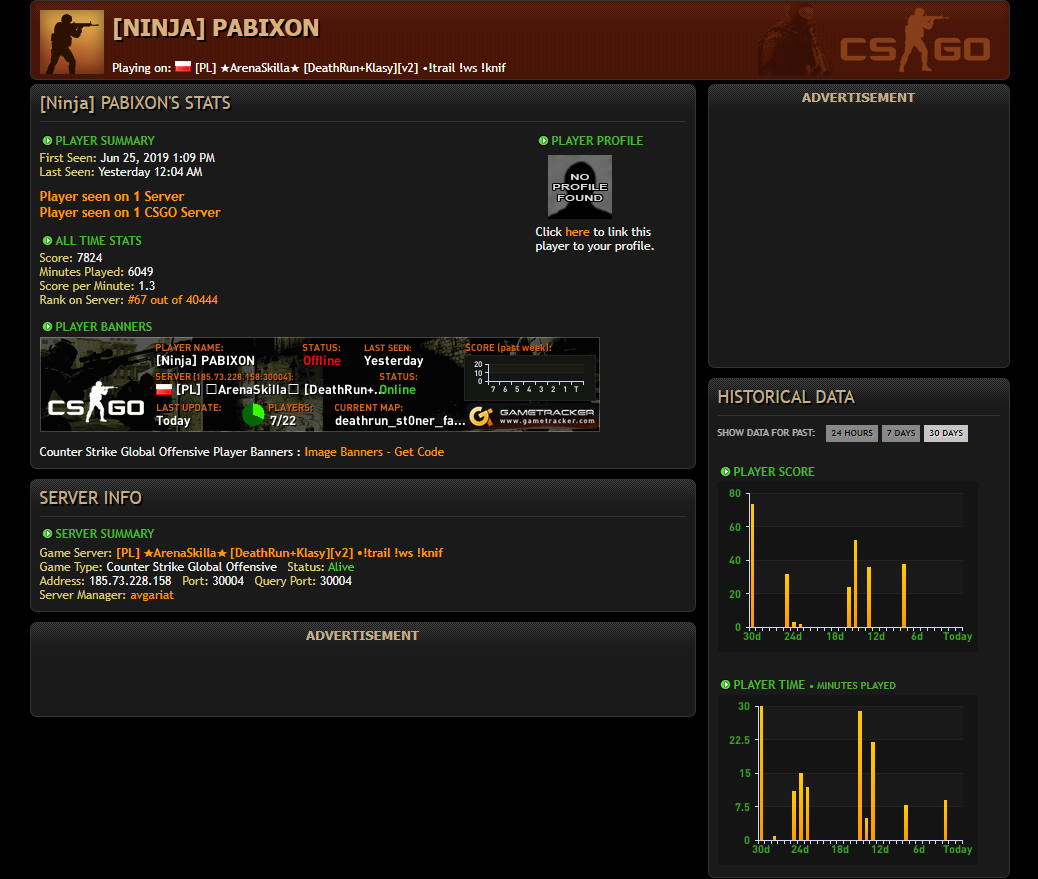Open the ArenaSkilla game server link in Server Summary
The width and height of the screenshot is (1038, 879).
point(279,553)
